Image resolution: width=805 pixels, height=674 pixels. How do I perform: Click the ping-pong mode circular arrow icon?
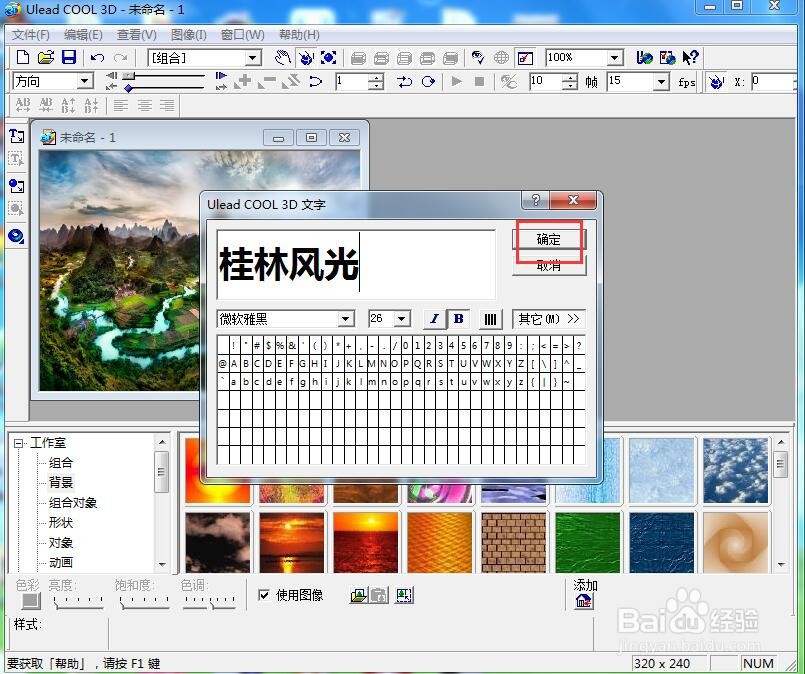tap(428, 81)
